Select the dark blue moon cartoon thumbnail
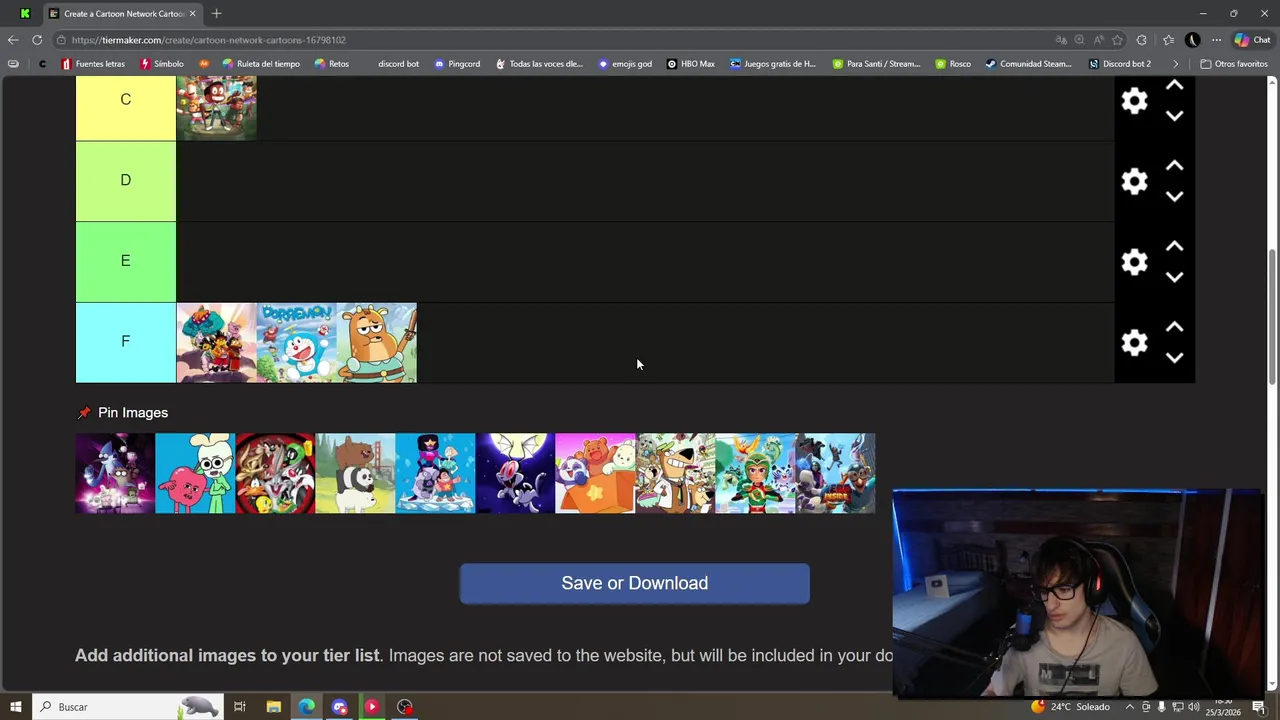1280x720 pixels. (515, 473)
